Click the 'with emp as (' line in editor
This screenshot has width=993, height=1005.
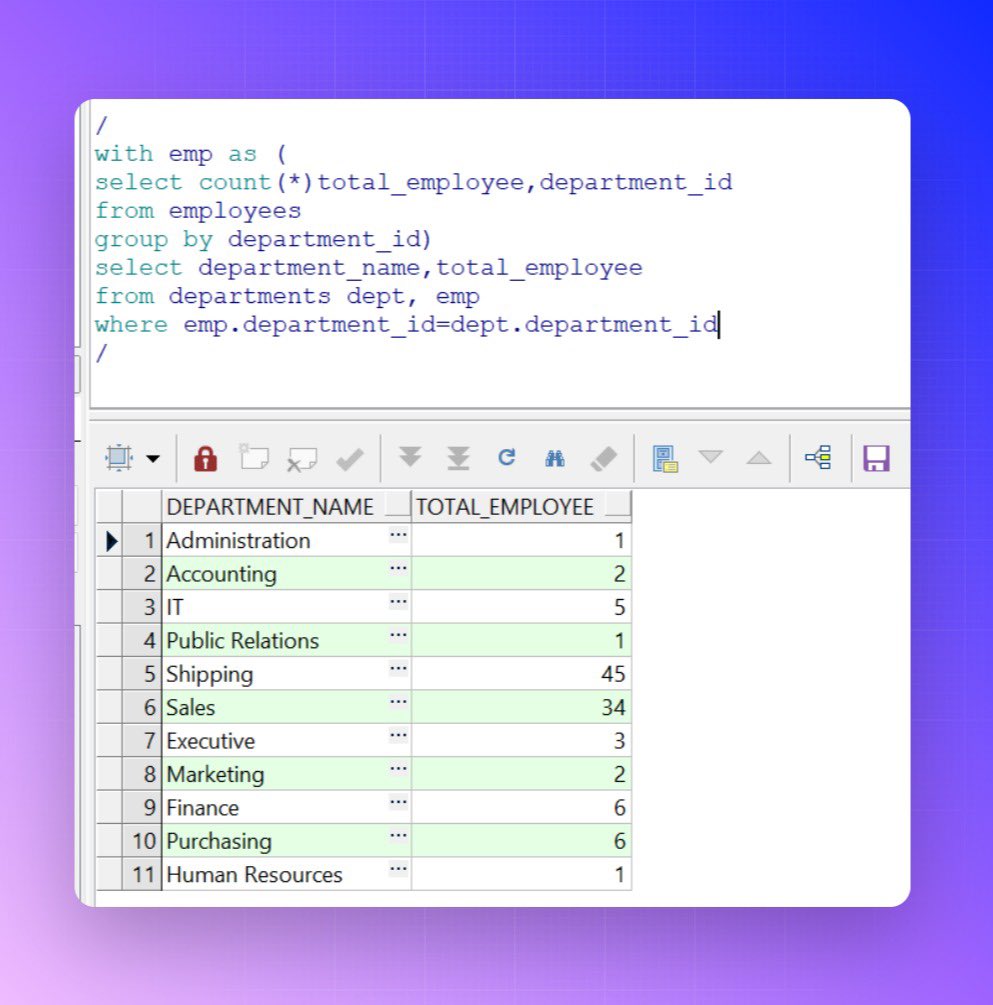click(190, 154)
